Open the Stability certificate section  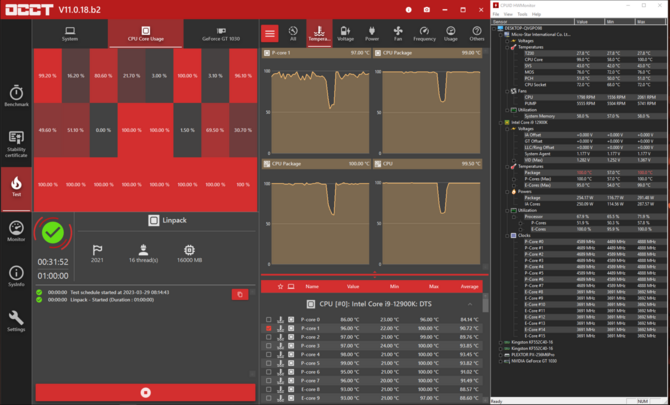pyautogui.click(x=16, y=144)
